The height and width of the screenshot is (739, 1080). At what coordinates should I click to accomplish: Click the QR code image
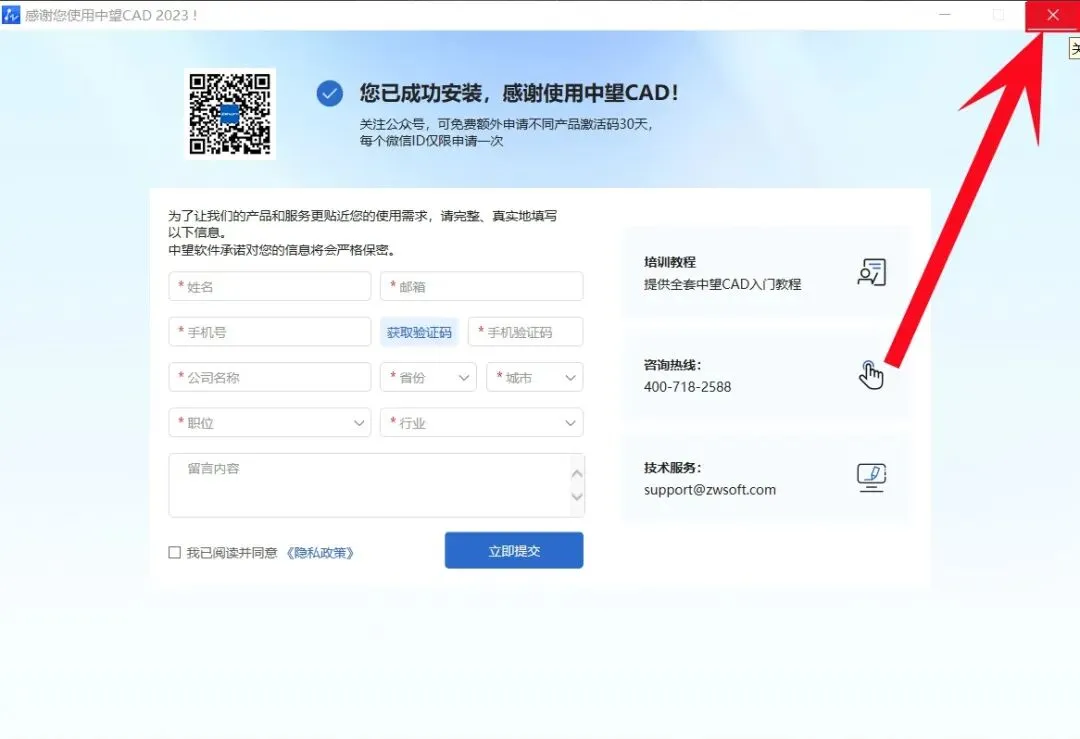(x=230, y=114)
